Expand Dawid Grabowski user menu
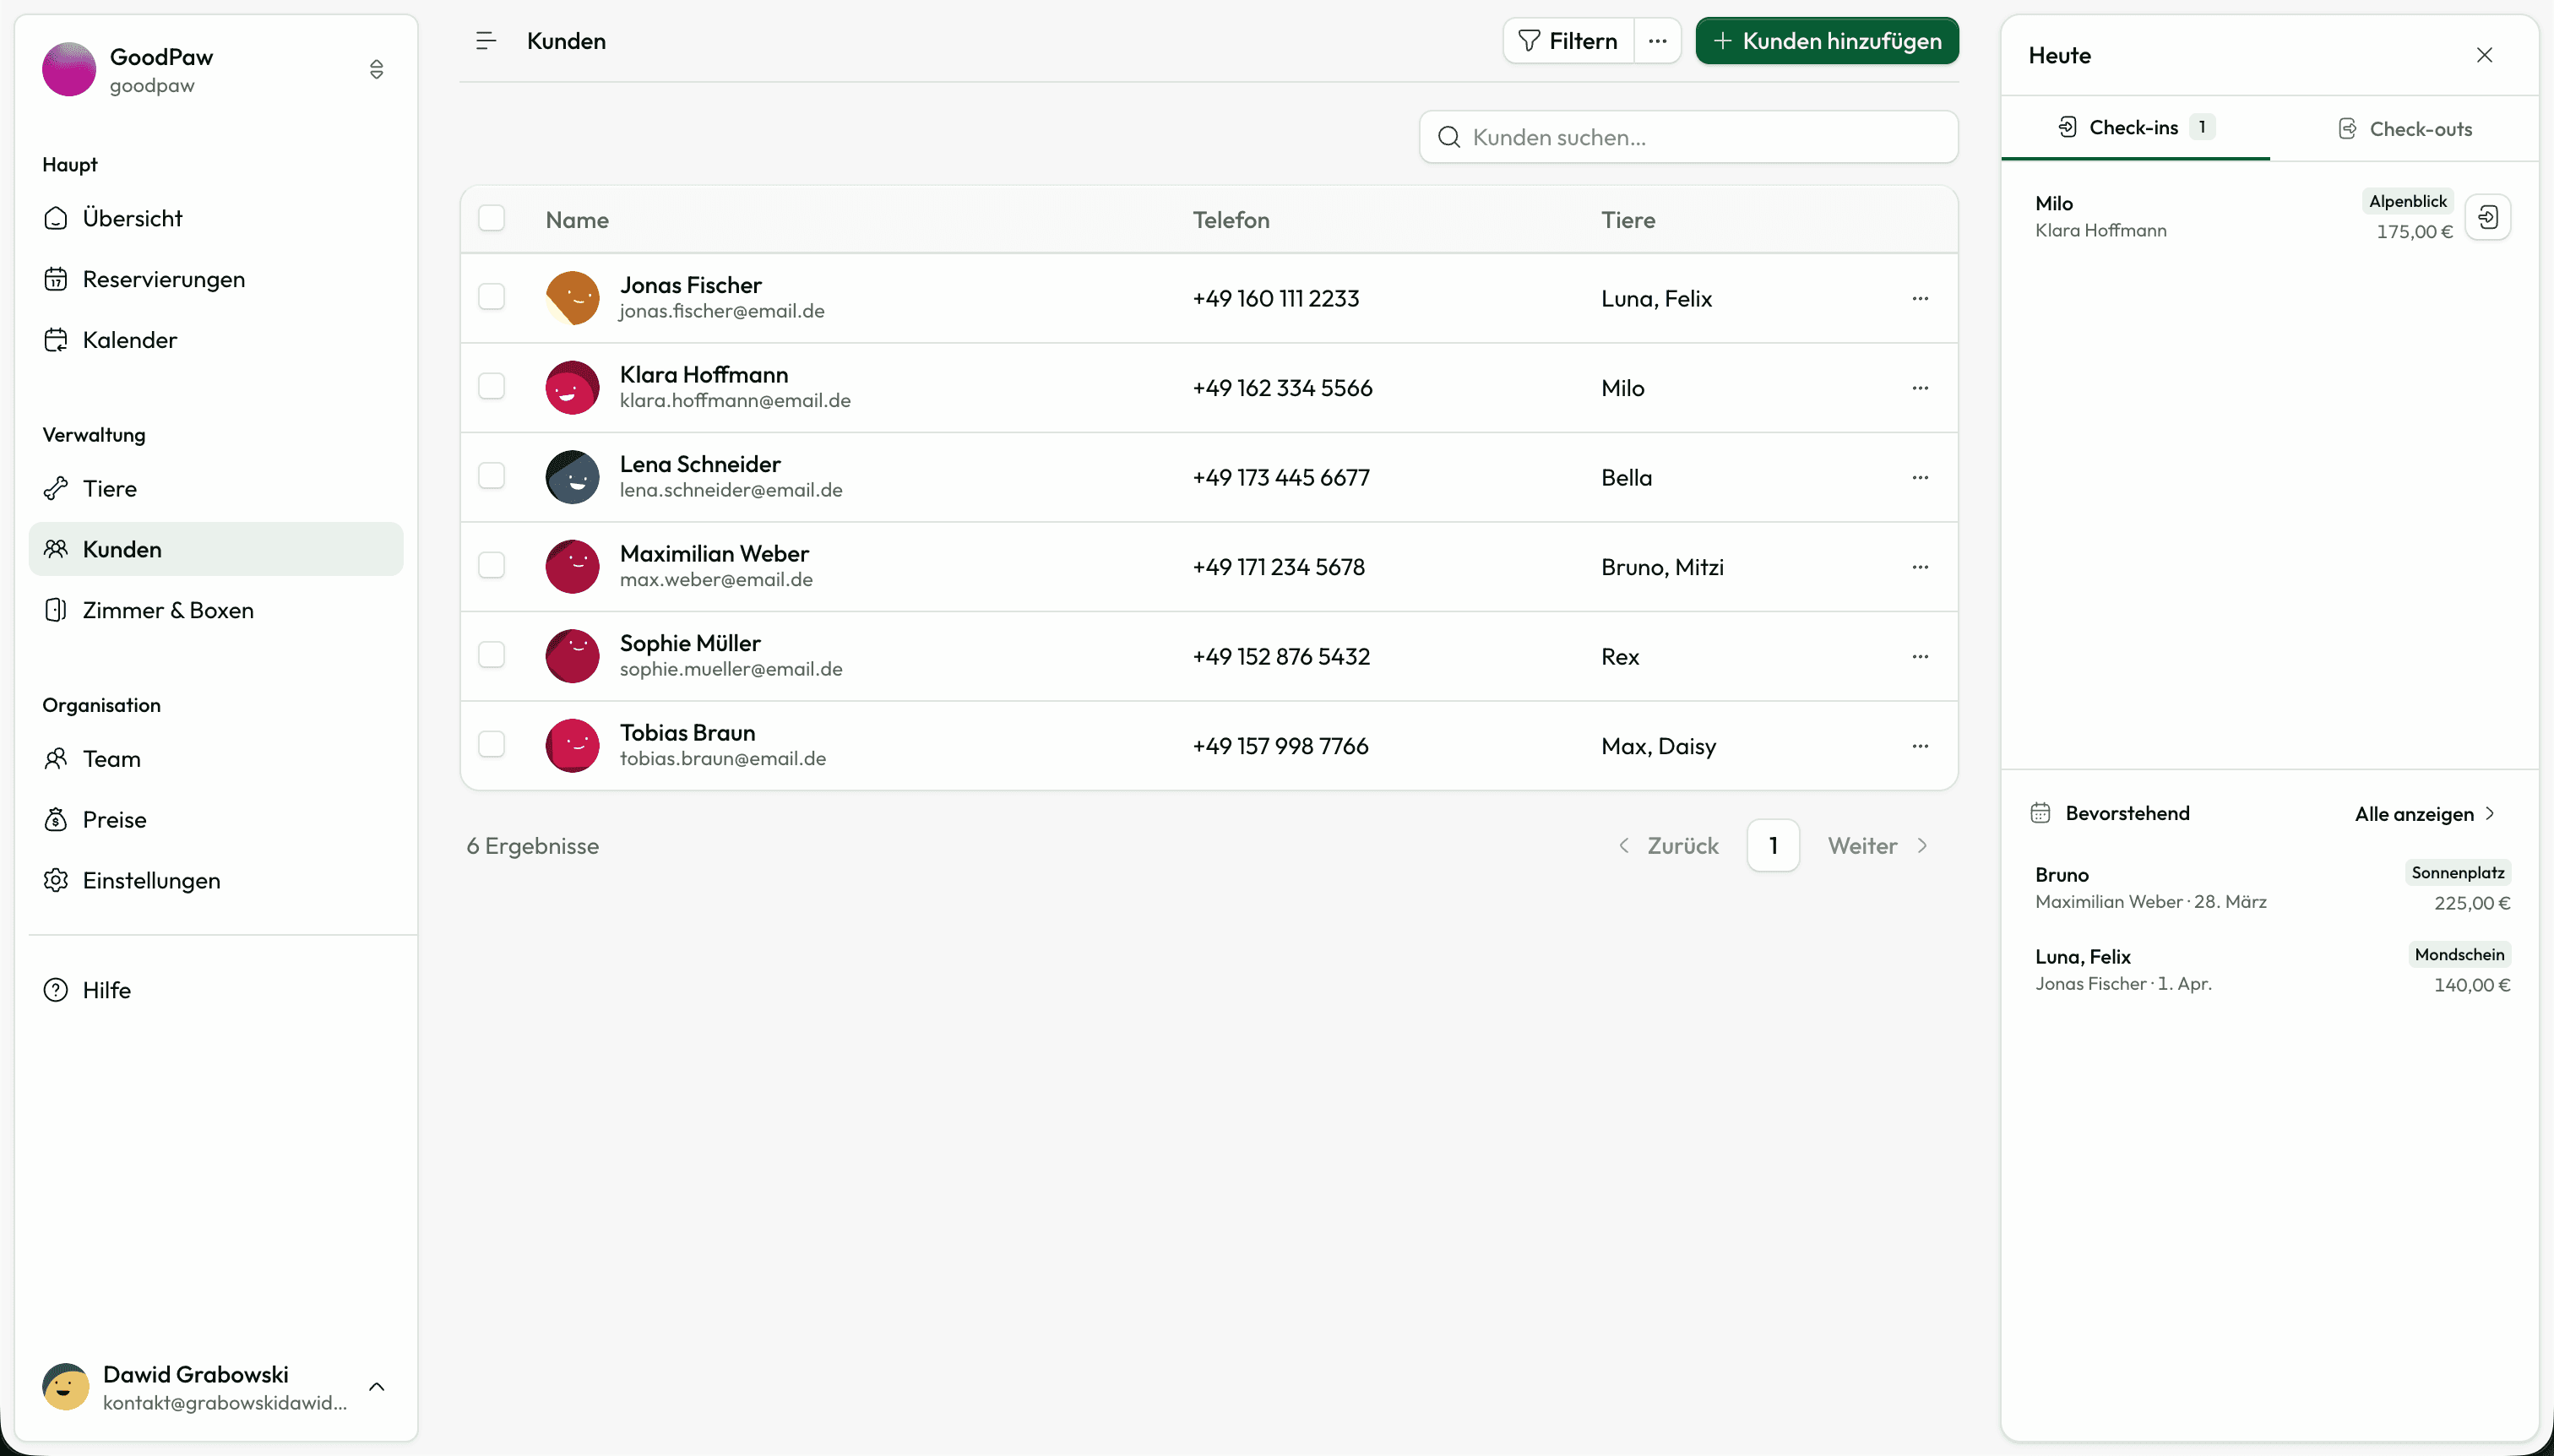This screenshot has height=1456, width=2554. click(x=376, y=1387)
